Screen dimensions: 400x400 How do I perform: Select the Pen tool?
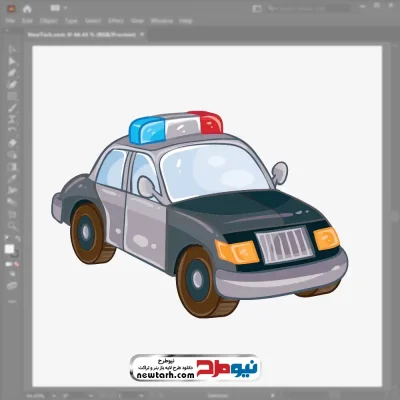click(x=12, y=73)
